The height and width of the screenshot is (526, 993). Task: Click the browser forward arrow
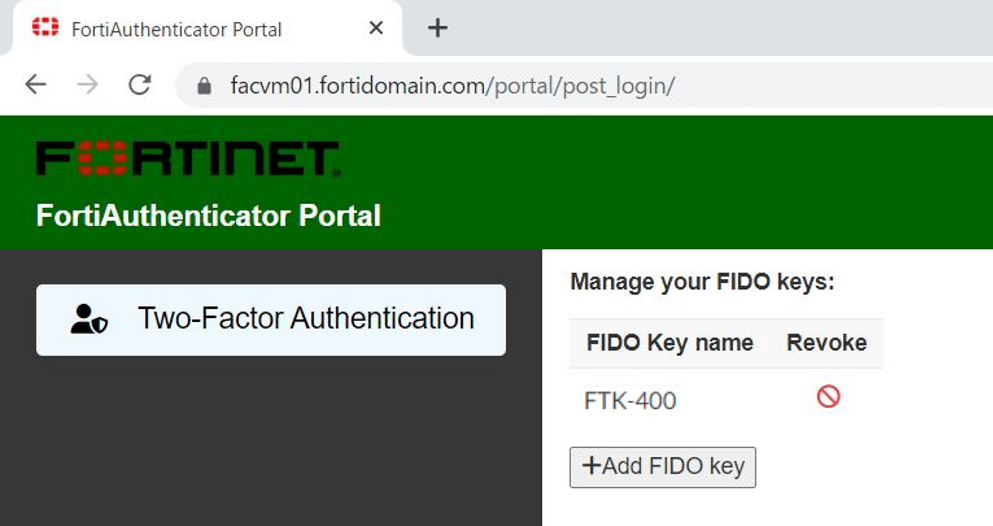click(87, 84)
